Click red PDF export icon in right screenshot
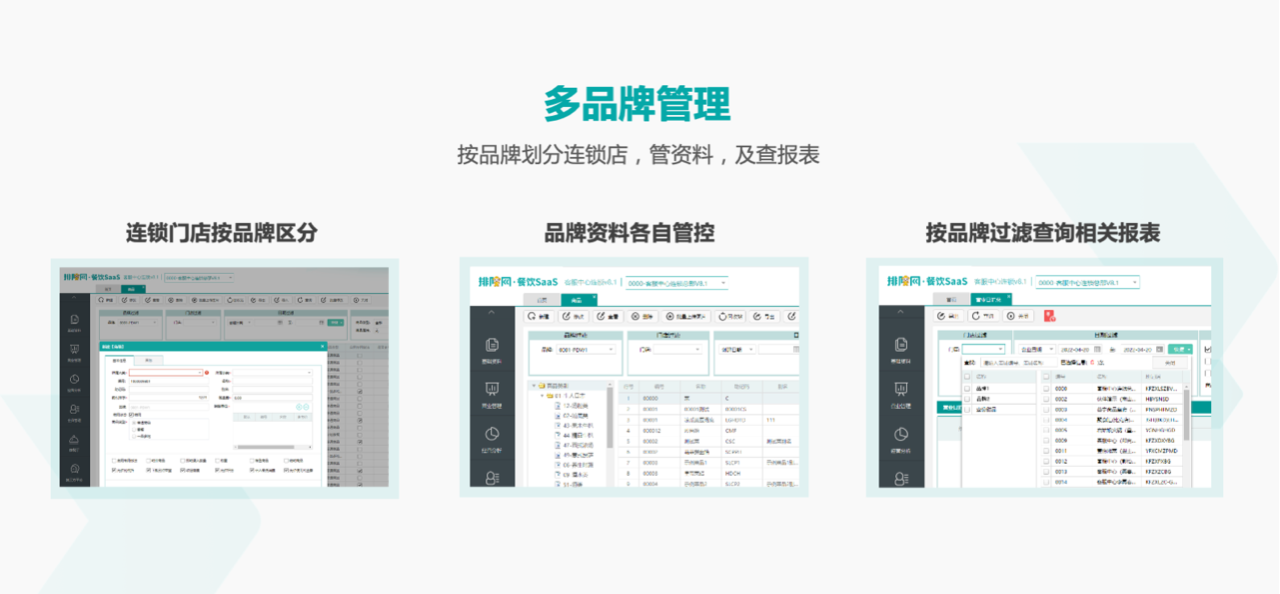Image resolution: width=1280 pixels, height=594 pixels. [x=1049, y=315]
